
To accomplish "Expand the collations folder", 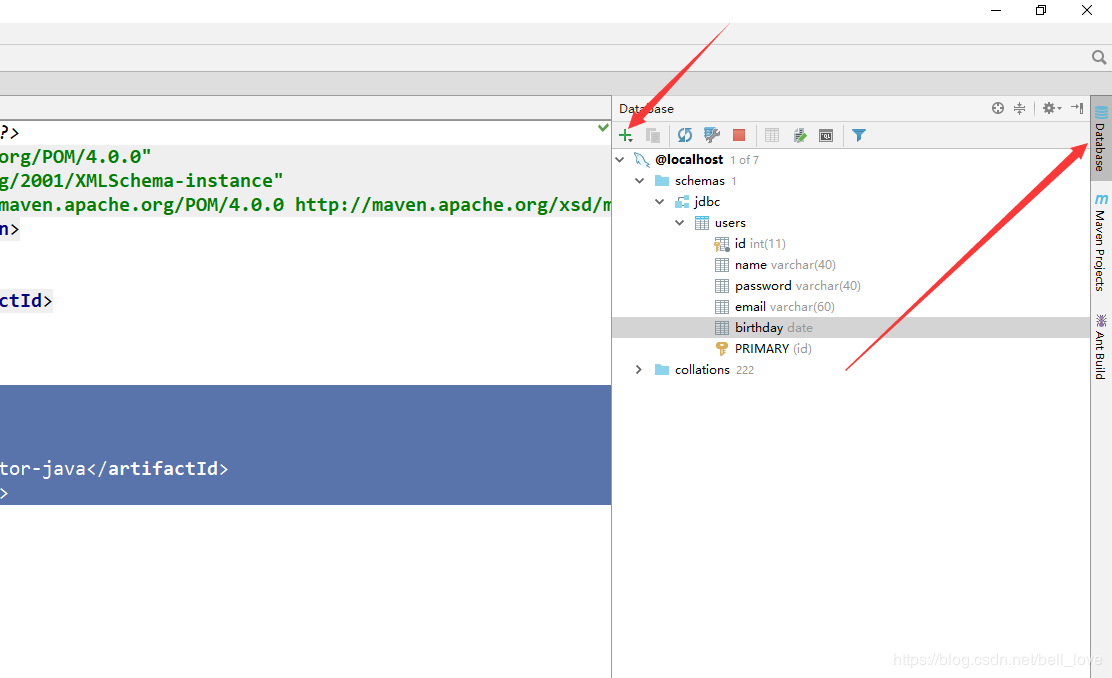I will (639, 369).
